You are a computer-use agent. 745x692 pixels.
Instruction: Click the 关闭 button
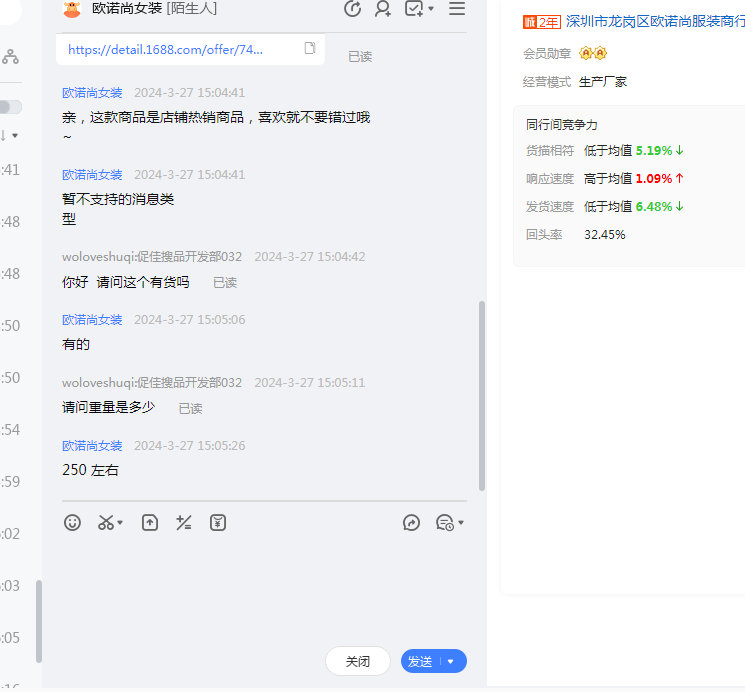[358, 661]
